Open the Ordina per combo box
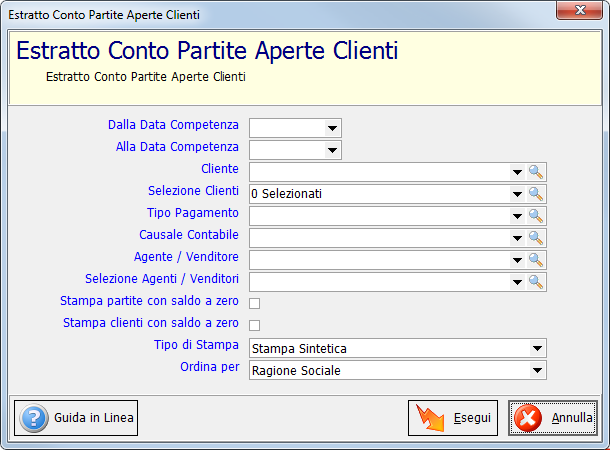Image resolution: width=610 pixels, height=450 pixels. point(537,370)
